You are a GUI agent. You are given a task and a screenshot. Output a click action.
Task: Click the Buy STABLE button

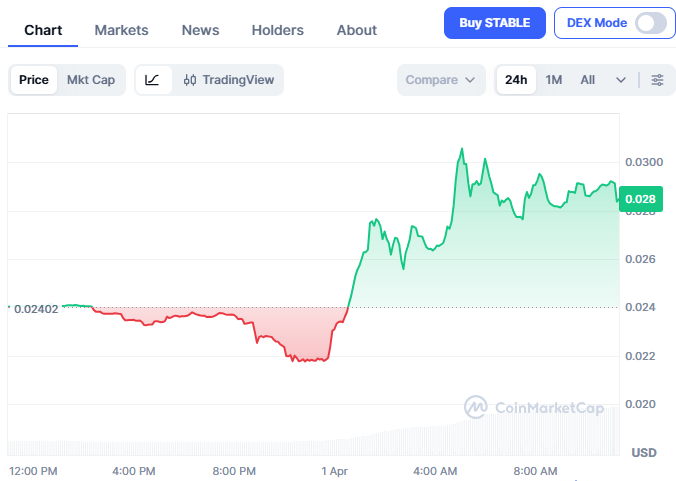[x=494, y=23]
